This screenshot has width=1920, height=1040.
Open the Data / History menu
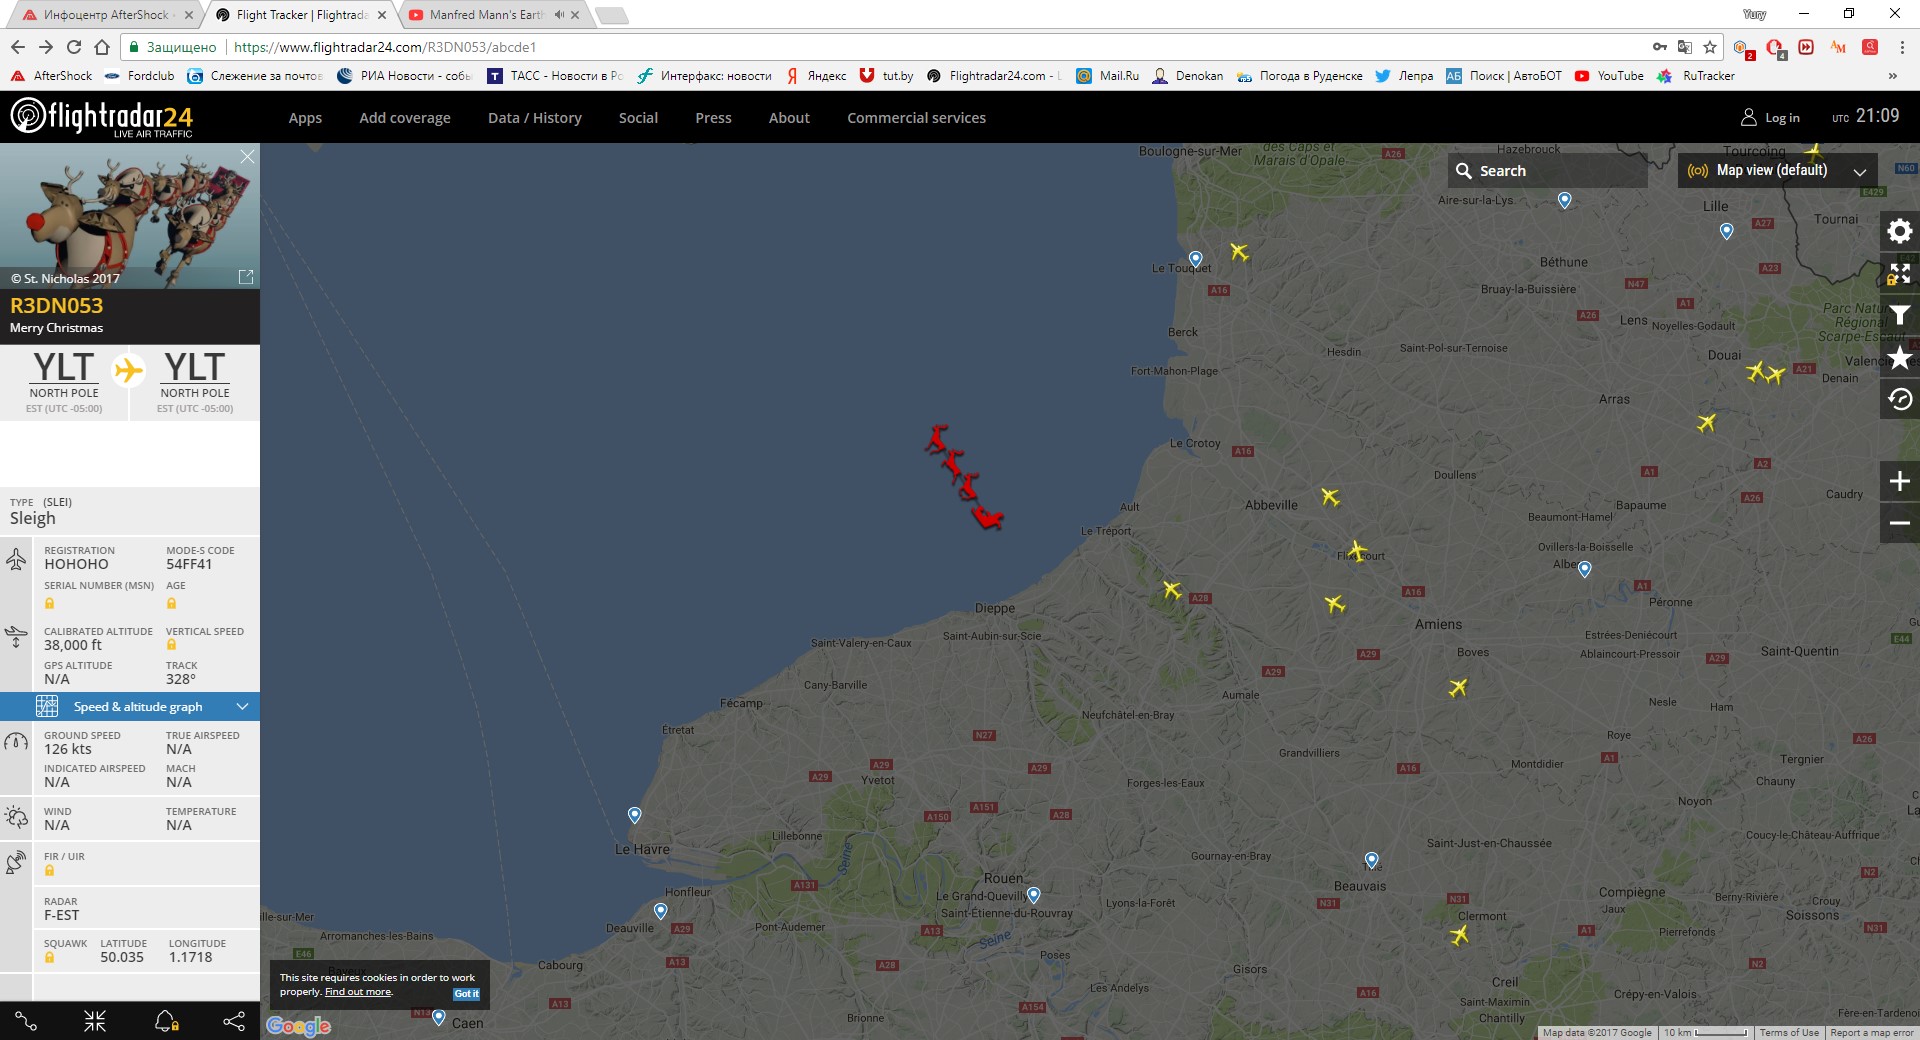coord(534,118)
